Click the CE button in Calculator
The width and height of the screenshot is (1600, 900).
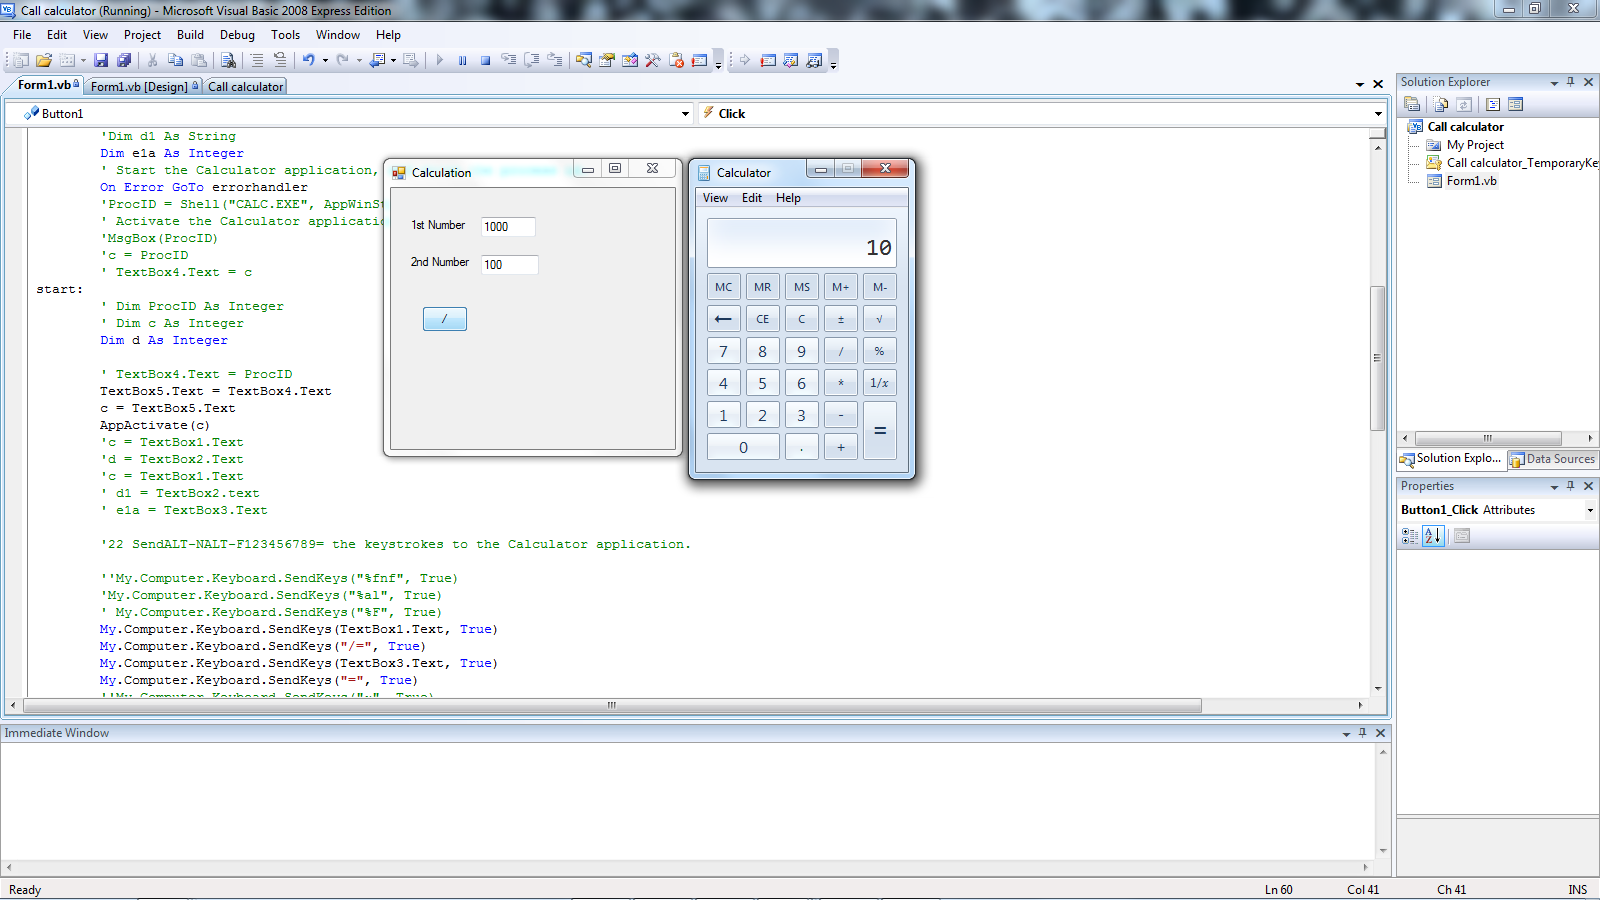tap(763, 319)
